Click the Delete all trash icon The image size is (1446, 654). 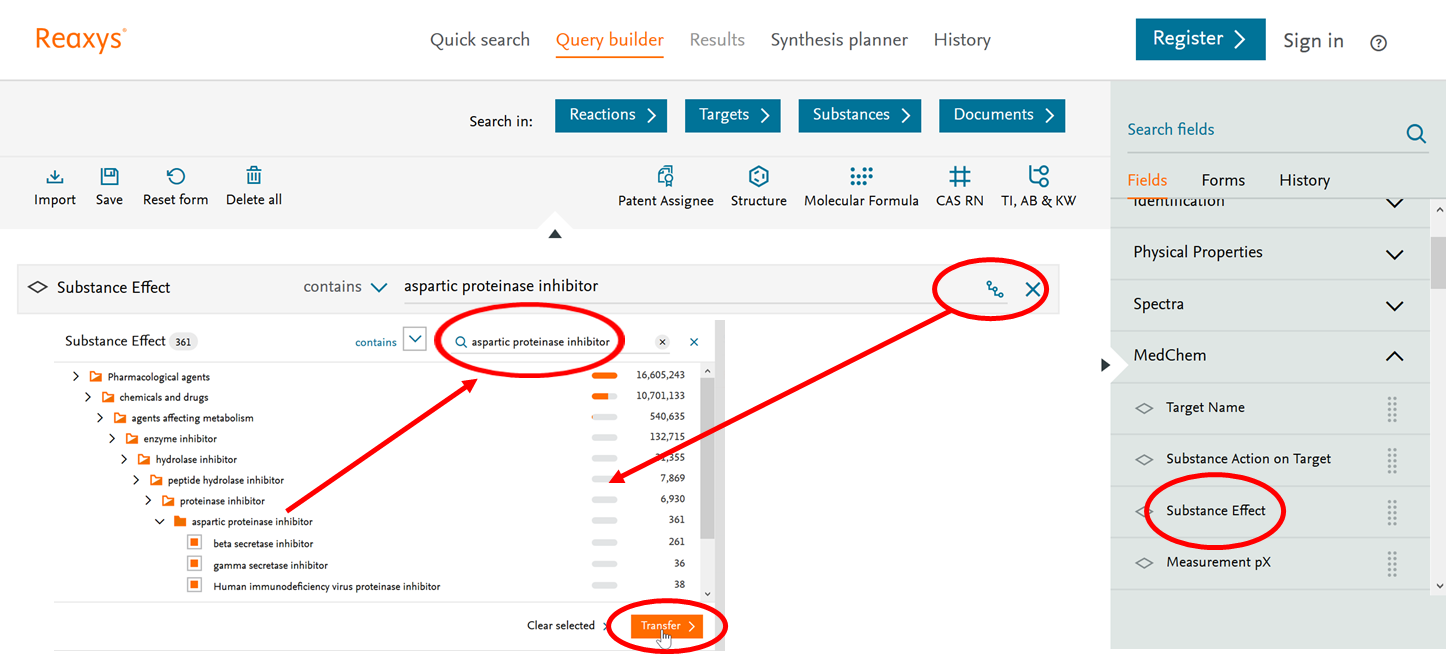[254, 176]
